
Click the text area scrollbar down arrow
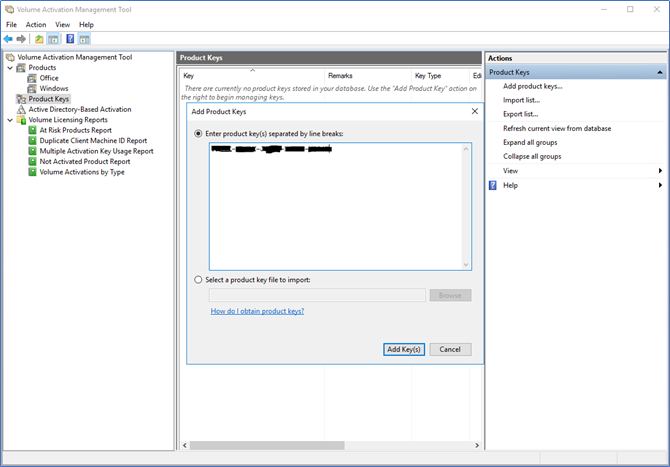pyautogui.click(x=466, y=264)
